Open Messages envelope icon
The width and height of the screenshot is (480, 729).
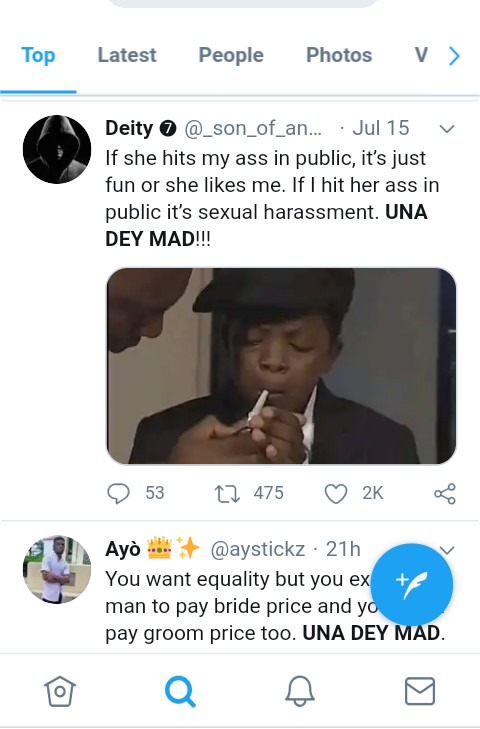tap(420, 691)
